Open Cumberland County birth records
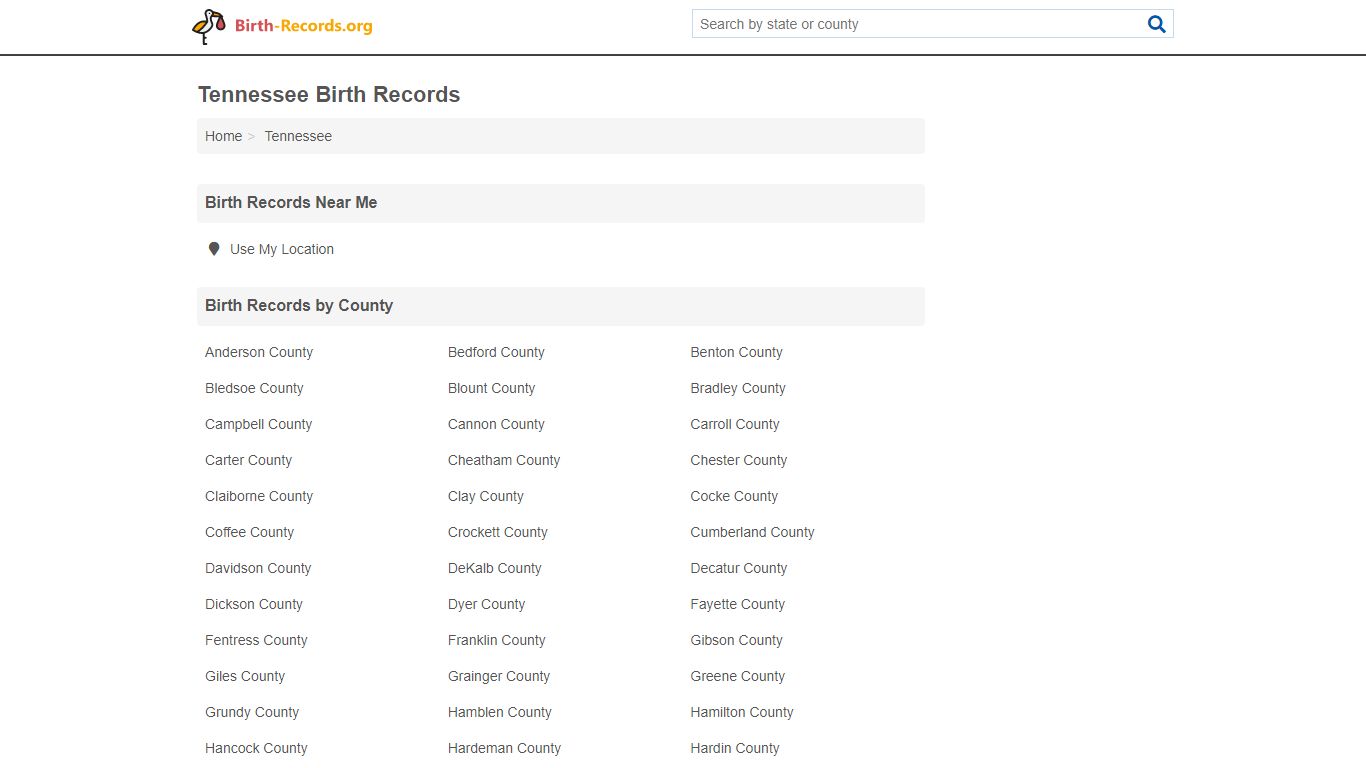Screen dimensions: 1366x768 (752, 532)
